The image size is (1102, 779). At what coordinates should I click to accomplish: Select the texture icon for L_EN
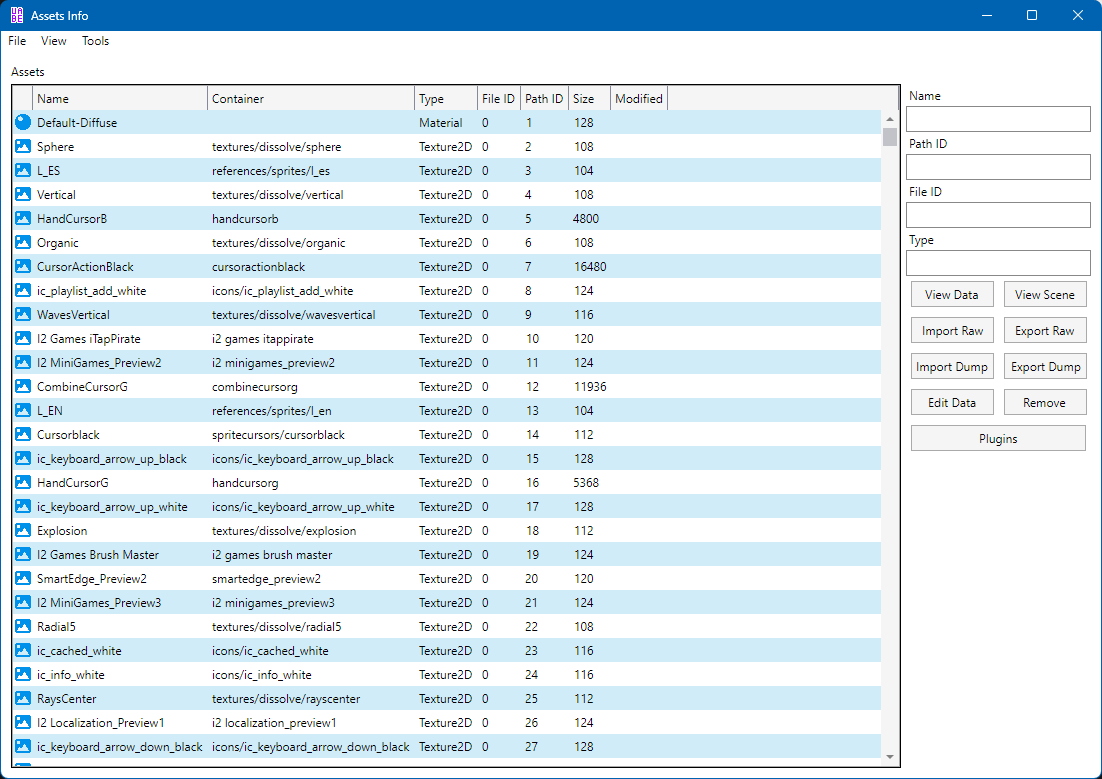click(x=23, y=410)
